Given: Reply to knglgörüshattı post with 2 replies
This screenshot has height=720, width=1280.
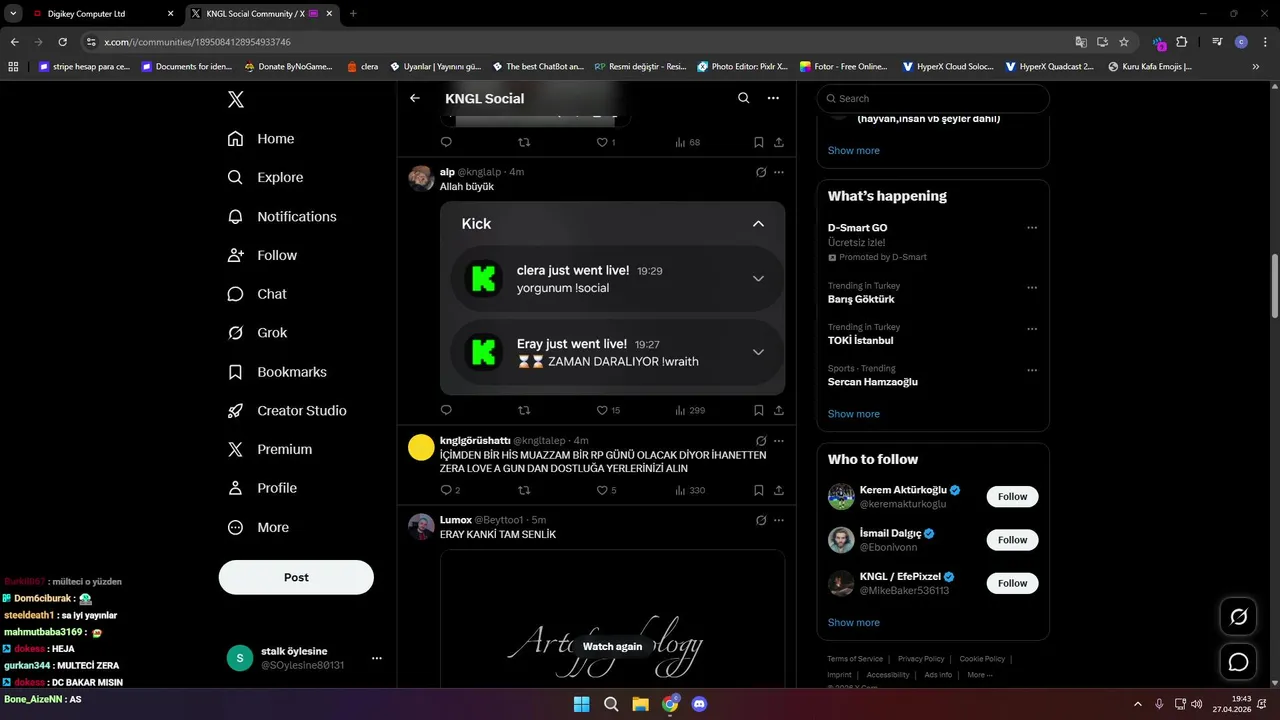Looking at the screenshot, I should pyautogui.click(x=450, y=490).
